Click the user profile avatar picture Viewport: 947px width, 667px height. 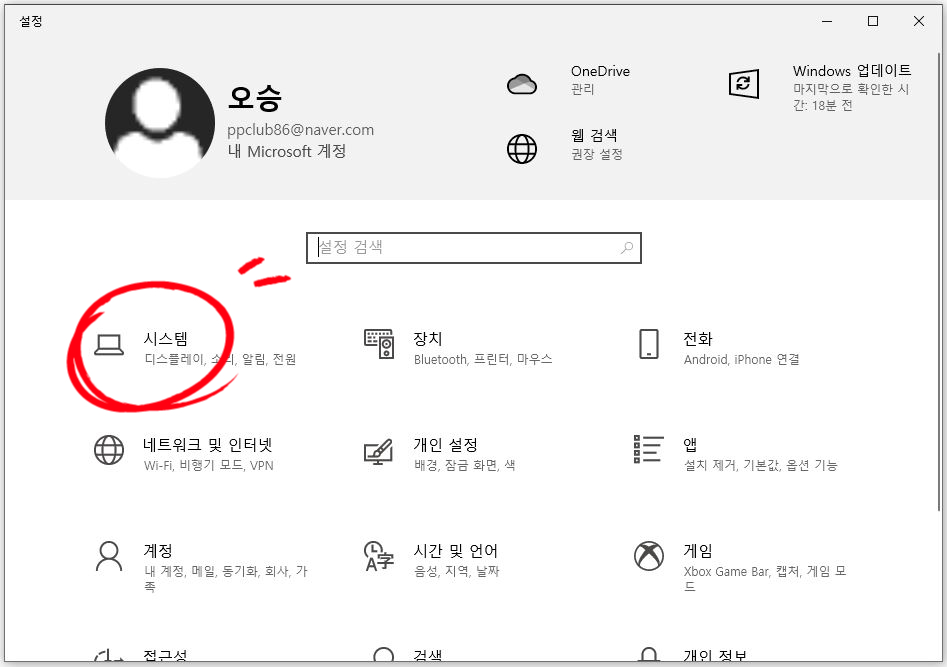[x=160, y=123]
